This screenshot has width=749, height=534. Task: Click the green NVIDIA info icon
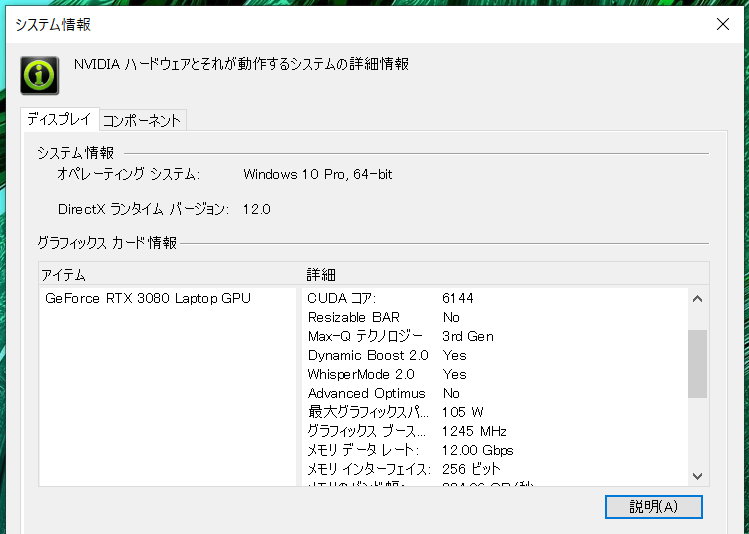40,75
